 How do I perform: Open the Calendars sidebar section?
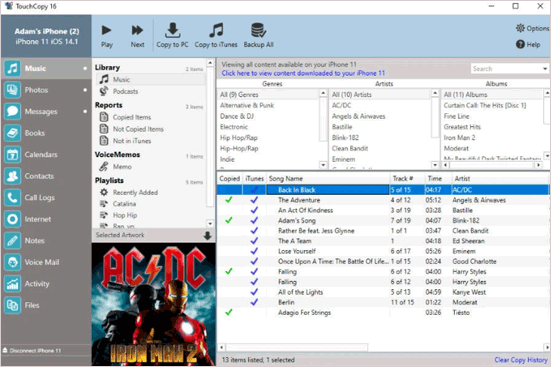coord(46,154)
